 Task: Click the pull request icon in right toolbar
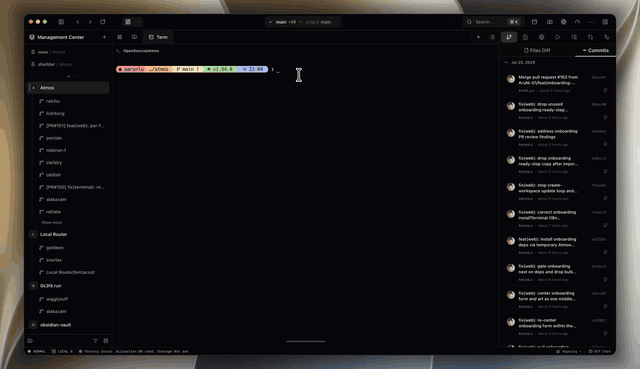pos(591,37)
